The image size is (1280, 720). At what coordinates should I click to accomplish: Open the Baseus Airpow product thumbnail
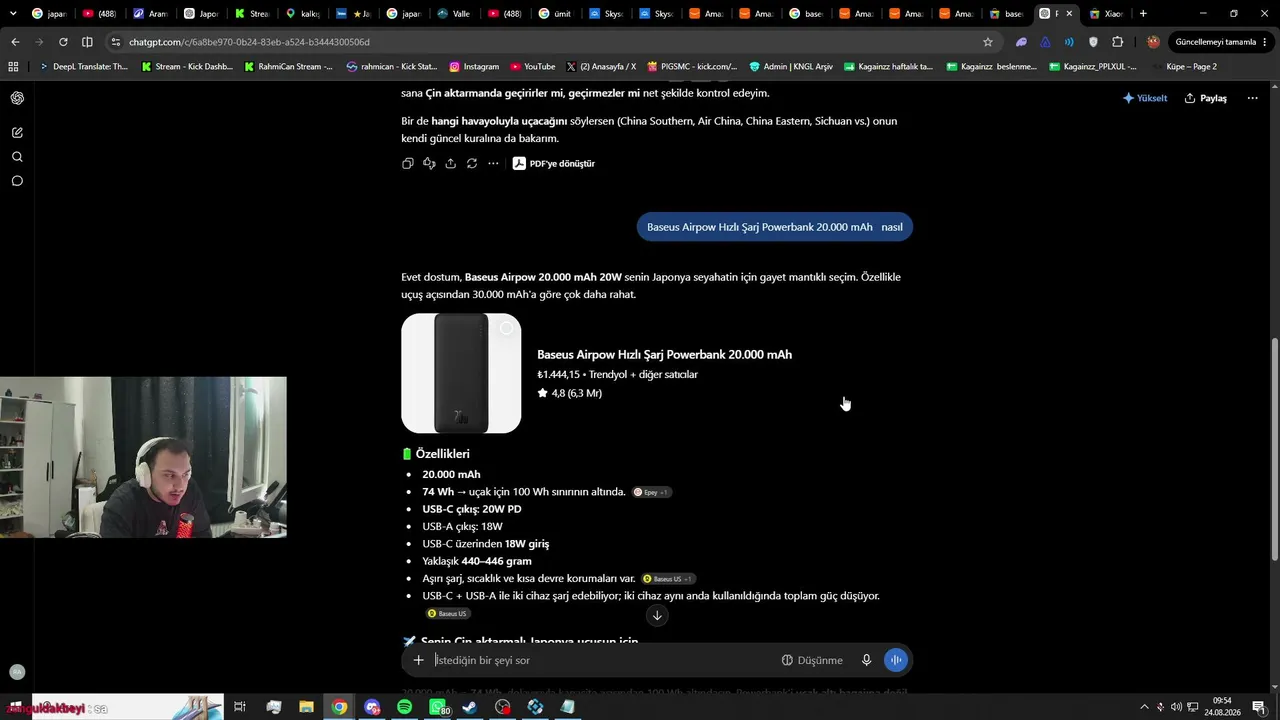(x=461, y=373)
